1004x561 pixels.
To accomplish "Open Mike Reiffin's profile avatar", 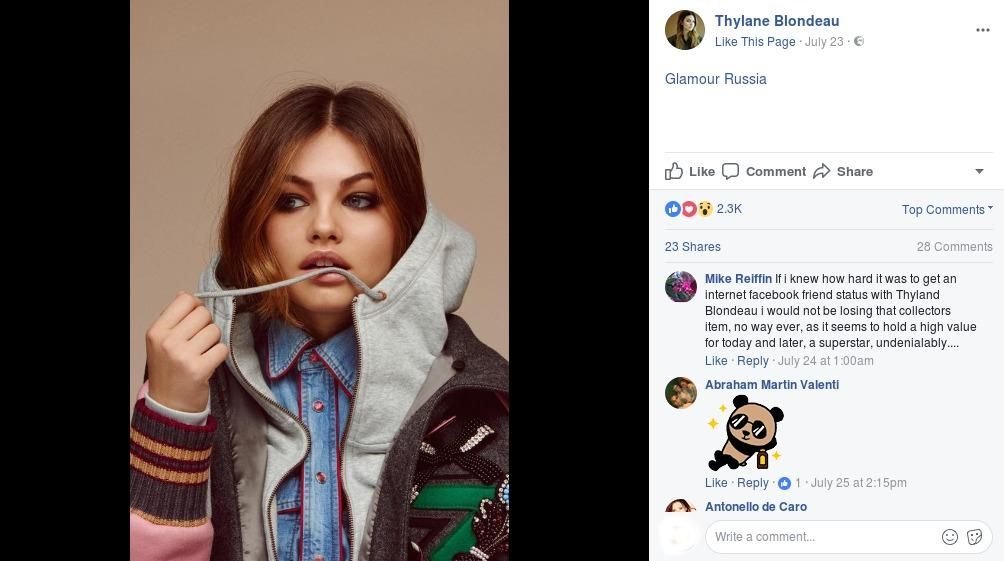I will (681, 287).
